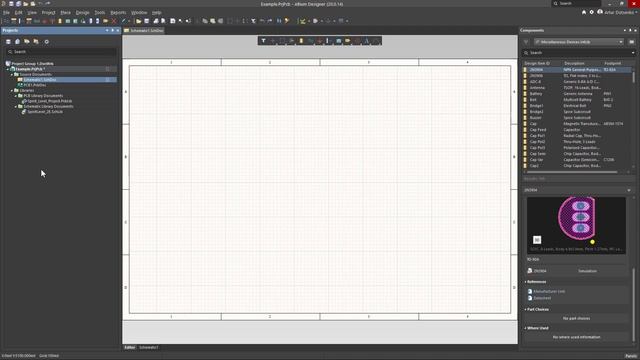Click the yellow place part icon in active bar
Screen dimensions: 640x360
(301, 41)
